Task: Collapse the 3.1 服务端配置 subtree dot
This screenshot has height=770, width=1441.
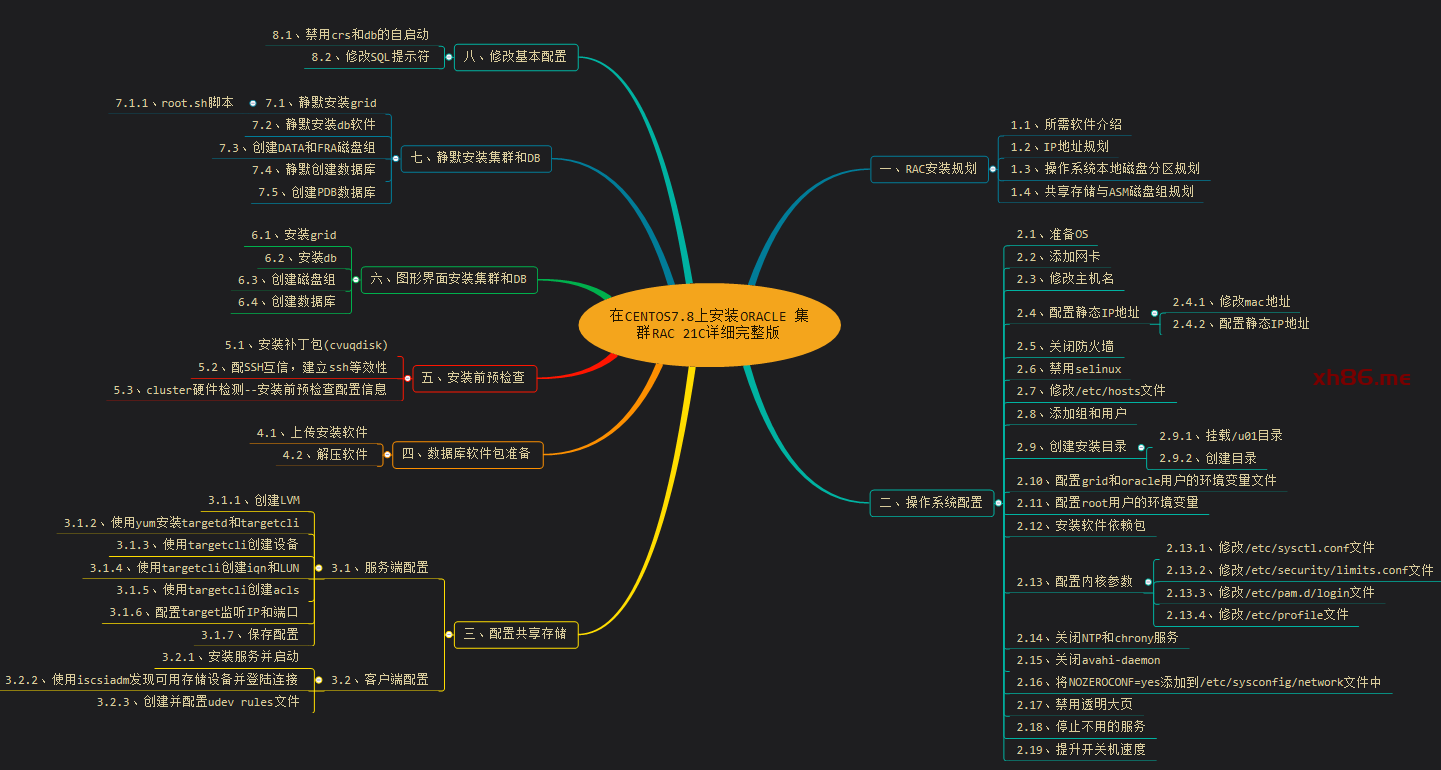Action: [319, 568]
